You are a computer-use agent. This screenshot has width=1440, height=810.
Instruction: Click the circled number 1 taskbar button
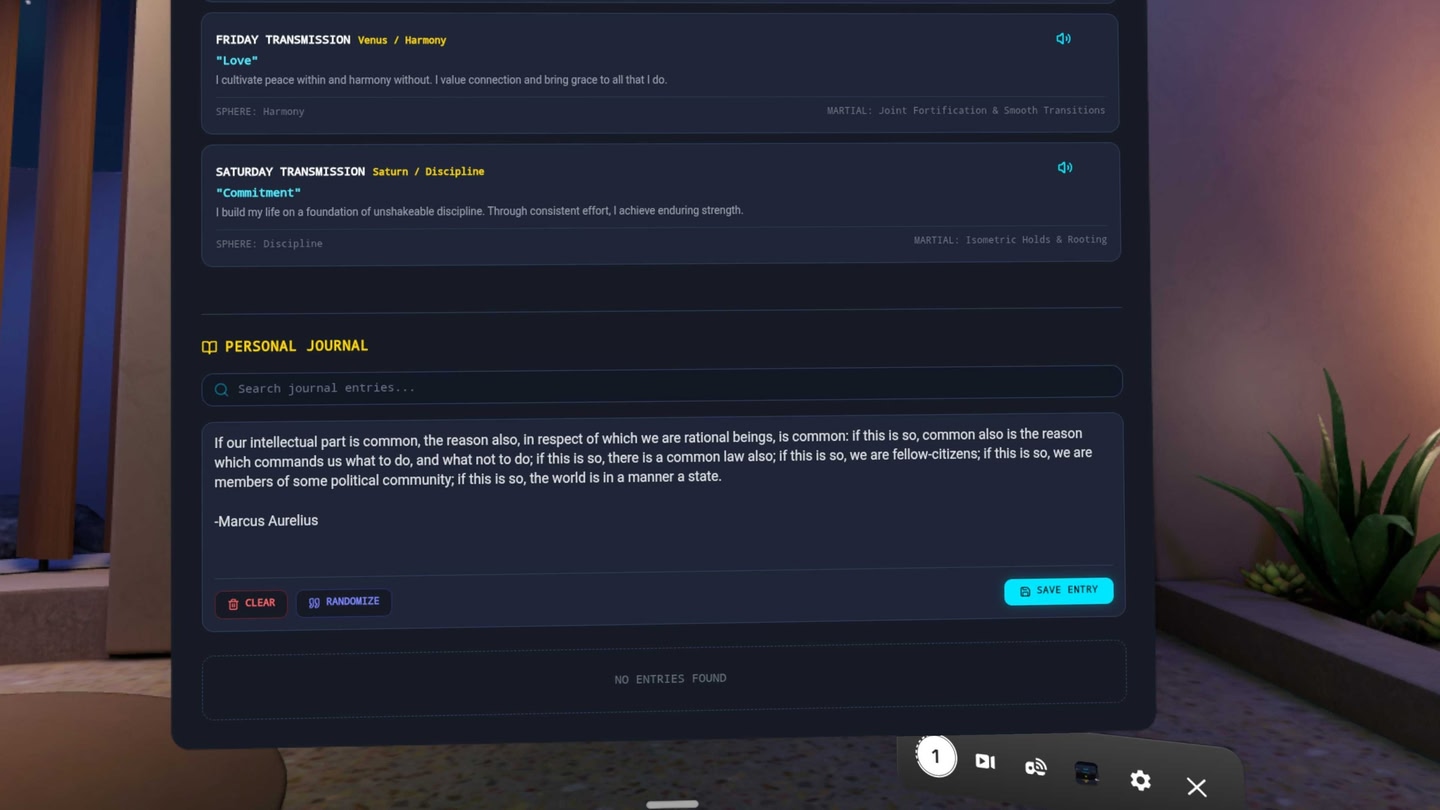[x=936, y=757]
